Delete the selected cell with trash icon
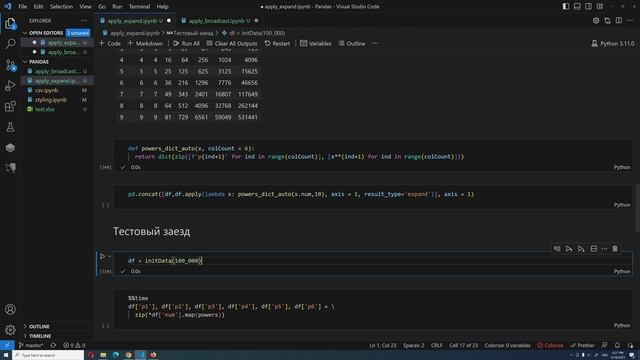This screenshot has height=360, width=640. coord(615,249)
